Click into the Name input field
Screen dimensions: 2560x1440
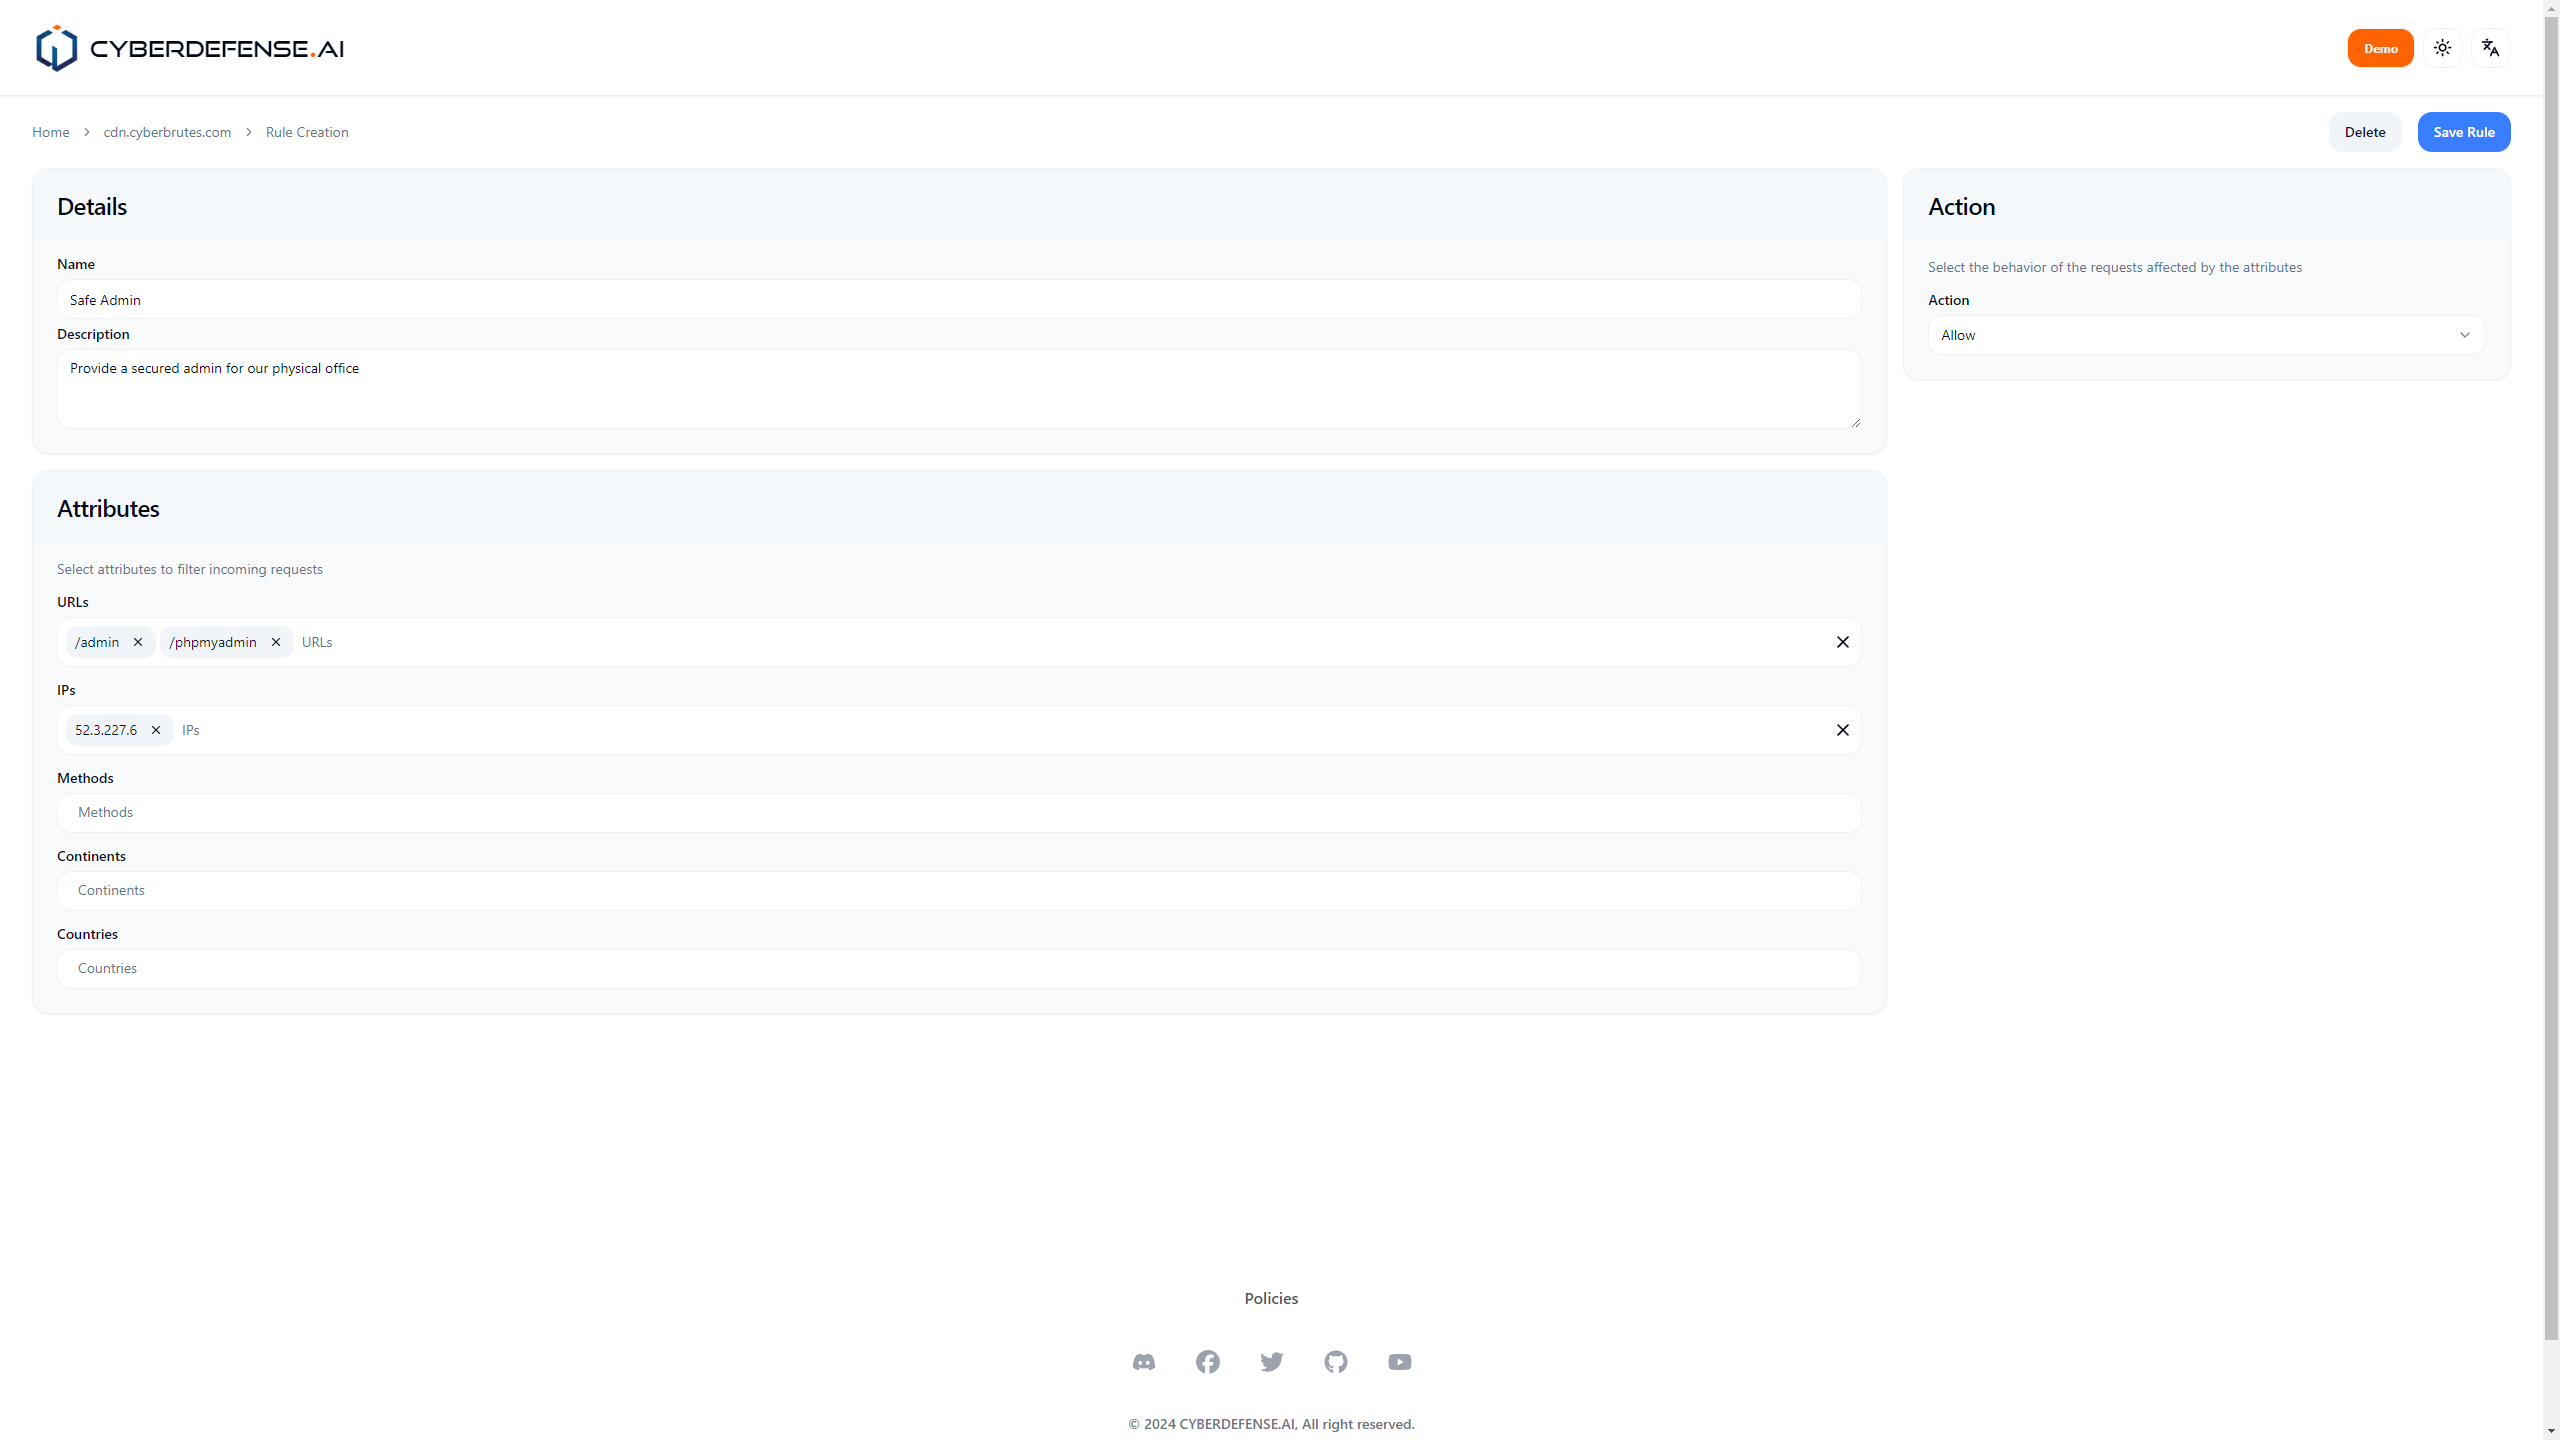958,300
